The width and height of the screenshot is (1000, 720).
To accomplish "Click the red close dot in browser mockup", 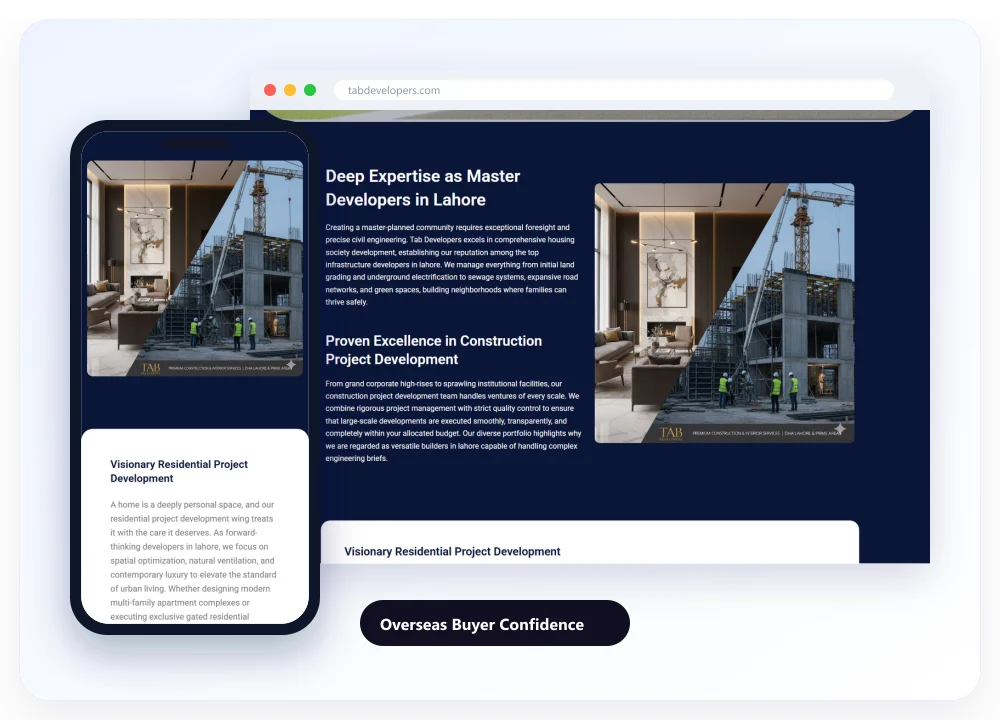I will pos(270,90).
